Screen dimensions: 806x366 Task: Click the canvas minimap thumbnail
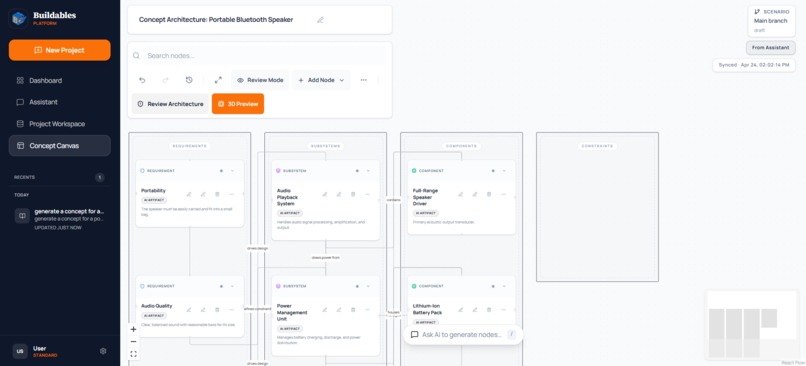[752, 325]
